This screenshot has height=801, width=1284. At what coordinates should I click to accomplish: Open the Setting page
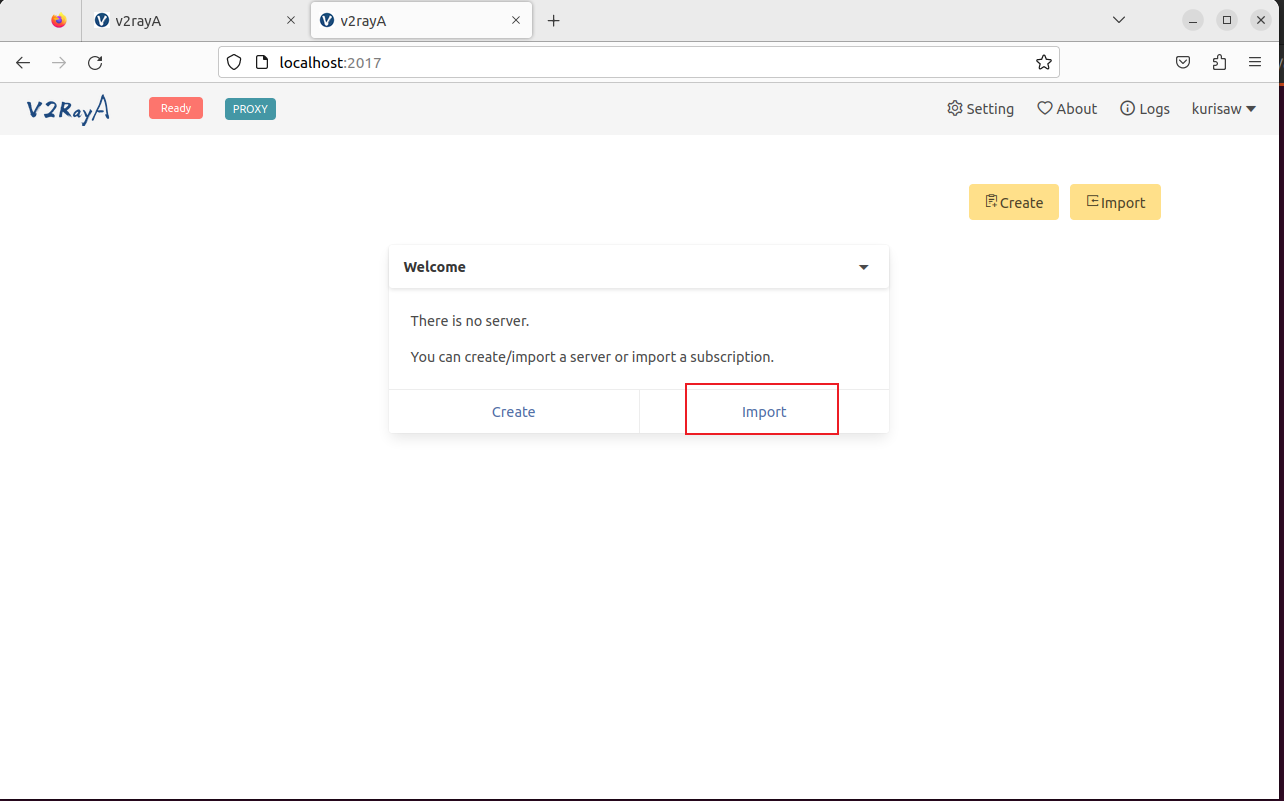(980, 108)
